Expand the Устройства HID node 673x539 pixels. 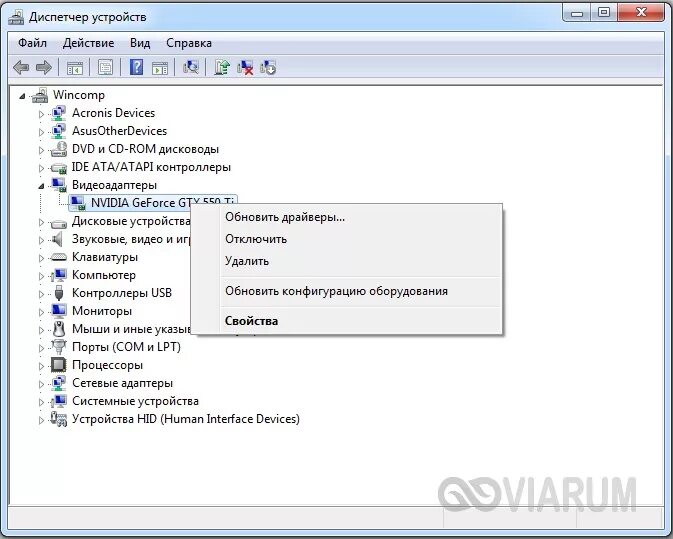click(x=41, y=421)
